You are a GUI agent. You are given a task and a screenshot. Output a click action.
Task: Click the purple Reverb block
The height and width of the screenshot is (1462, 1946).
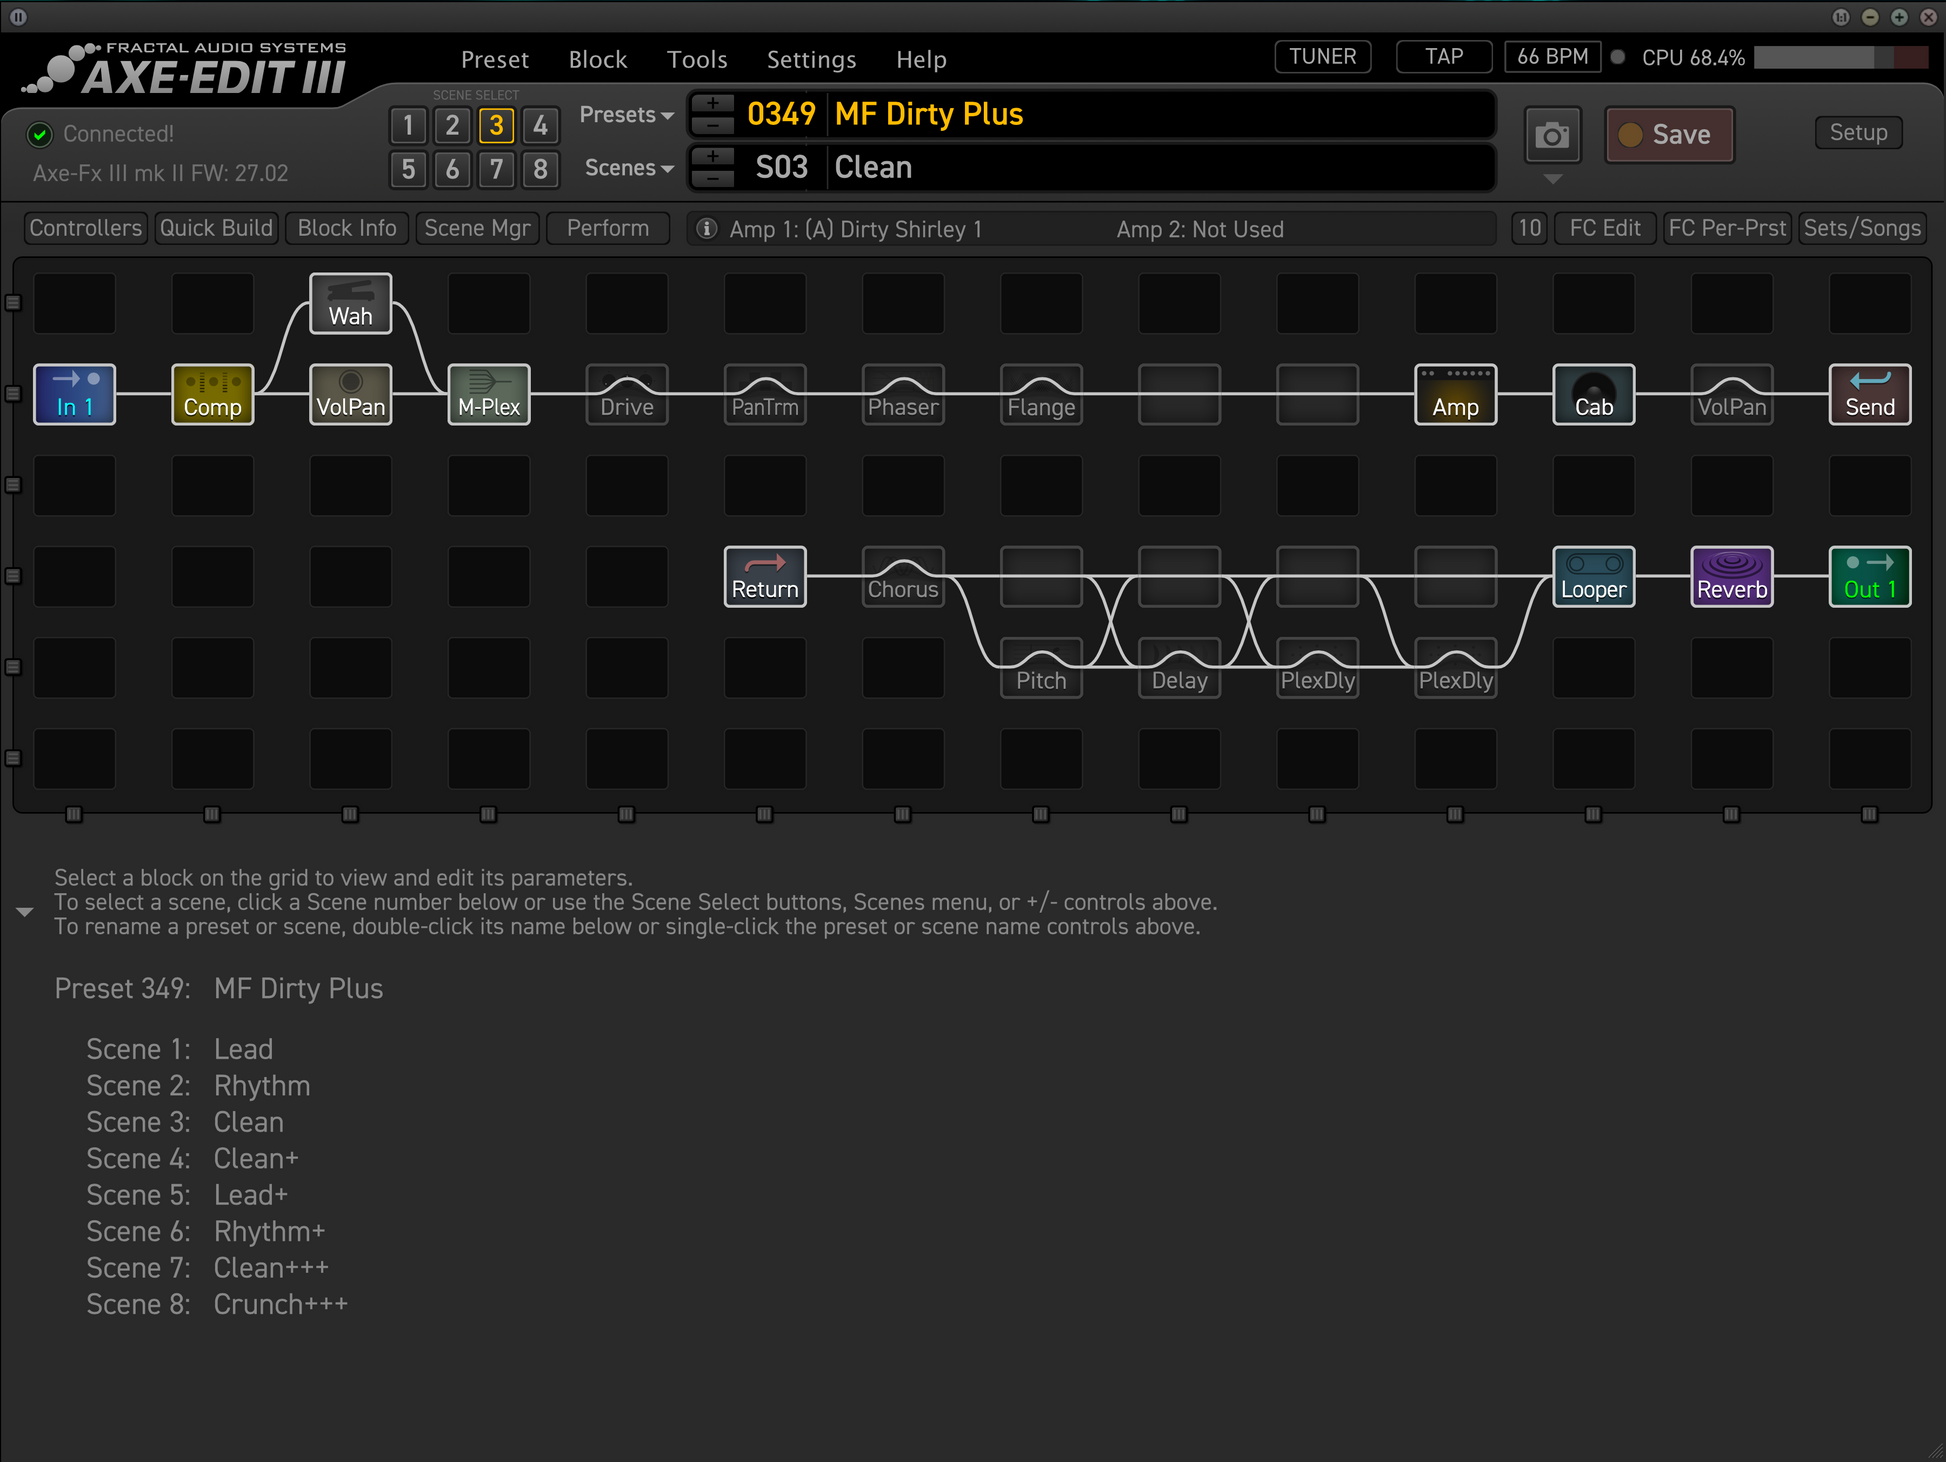(1731, 576)
